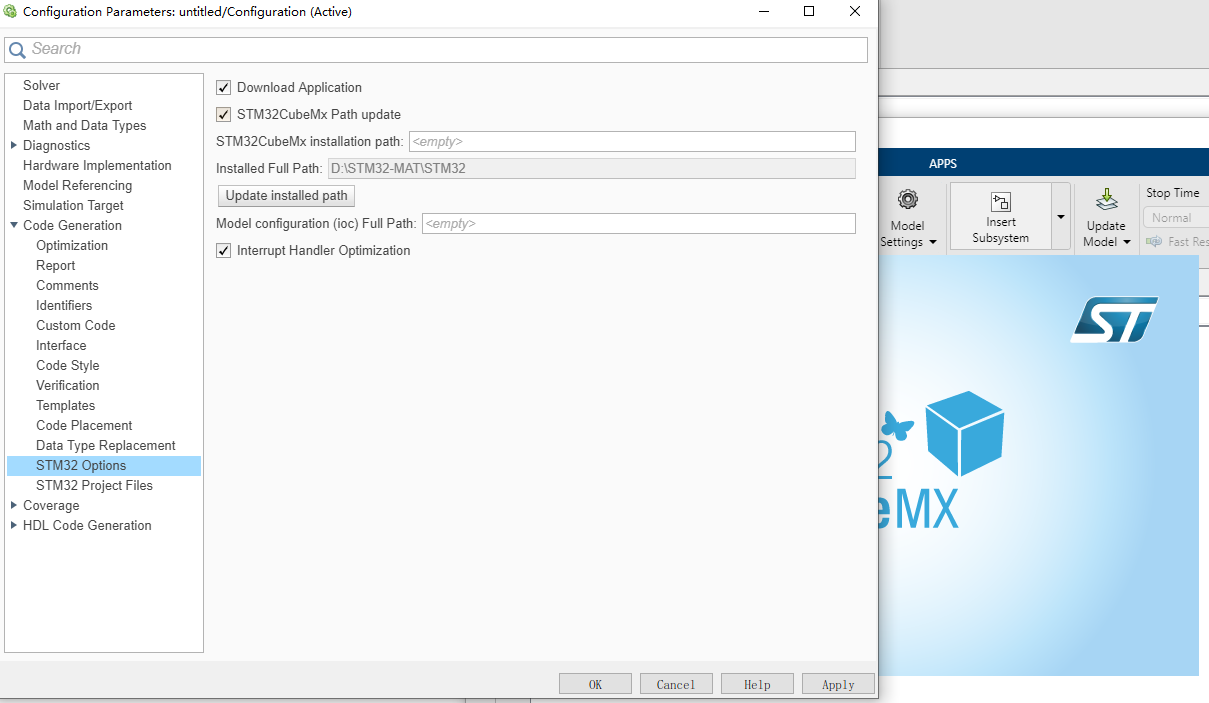1209x703 pixels.
Task: Click Apply to save changes
Action: click(x=837, y=683)
